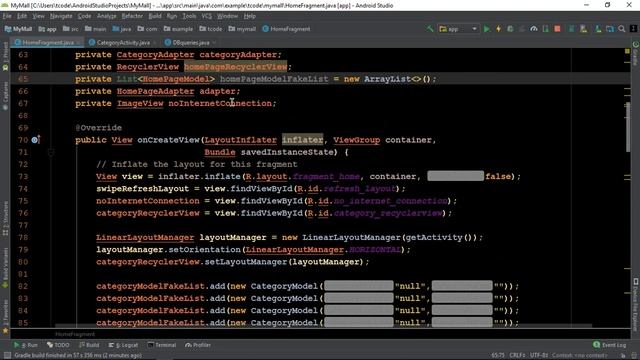Viewport: 640px width, 360px height.
Task: Open the Help menu
Action: 249,16
